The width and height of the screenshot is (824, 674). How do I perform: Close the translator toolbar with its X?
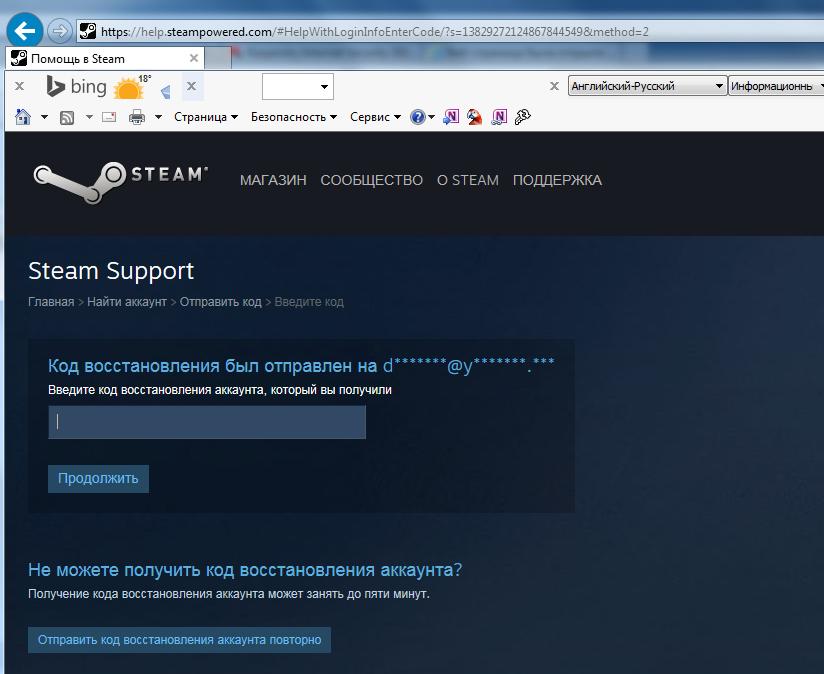coord(554,86)
